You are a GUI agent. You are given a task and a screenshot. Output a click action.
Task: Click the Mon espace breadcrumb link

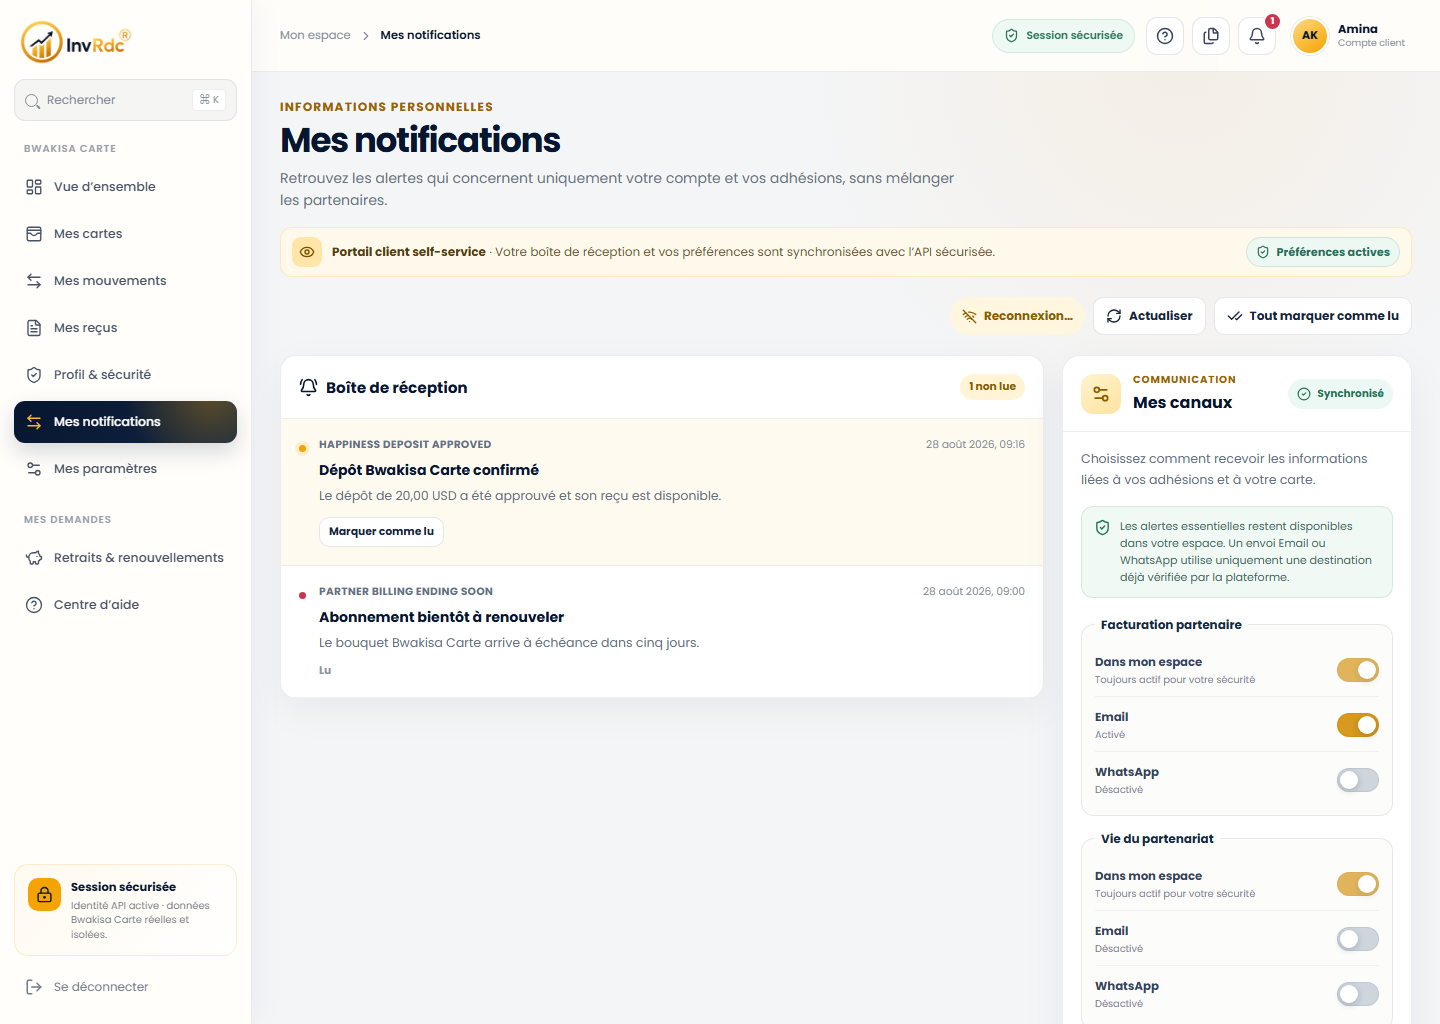pos(315,35)
